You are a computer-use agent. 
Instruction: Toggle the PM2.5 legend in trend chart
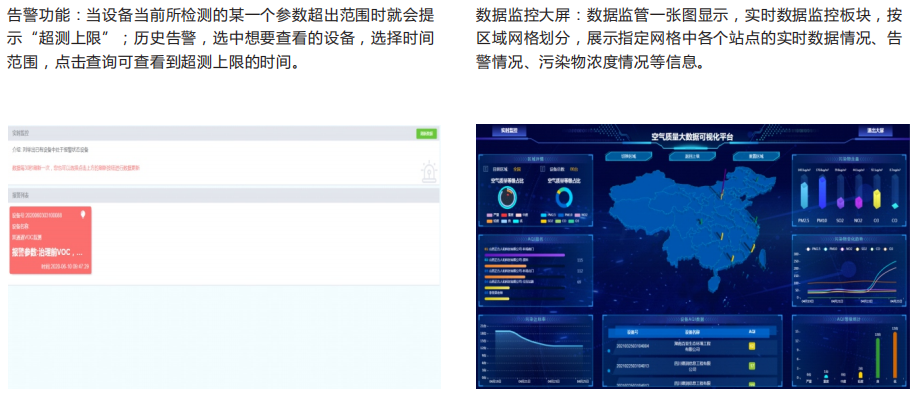click(813, 249)
